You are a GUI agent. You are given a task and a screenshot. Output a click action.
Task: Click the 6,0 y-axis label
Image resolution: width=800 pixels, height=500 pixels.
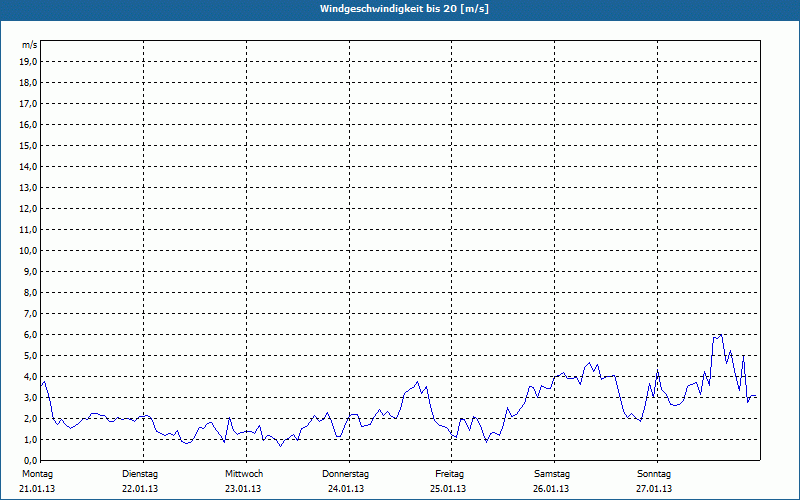[30, 335]
